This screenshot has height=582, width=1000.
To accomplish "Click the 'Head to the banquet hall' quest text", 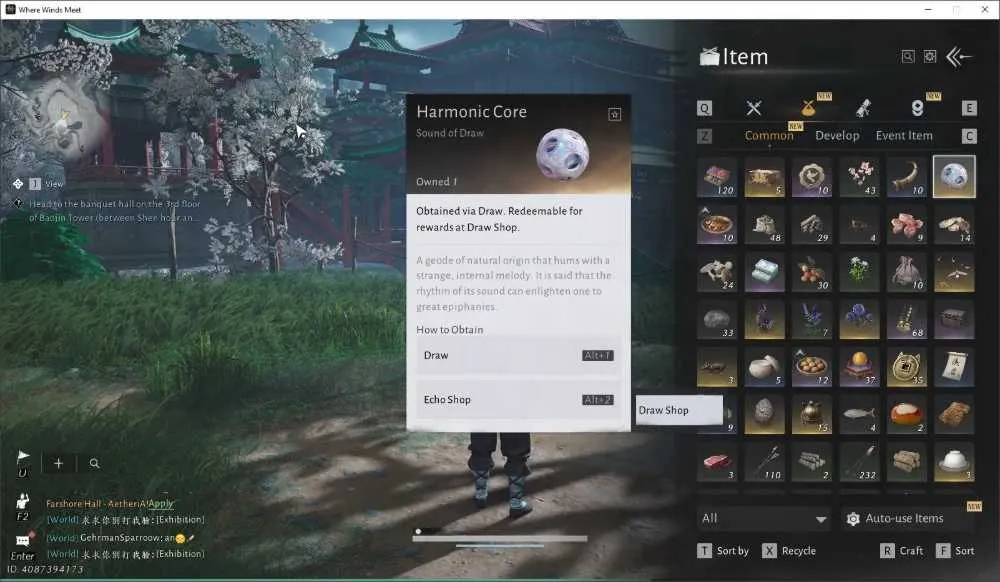I will click(x=115, y=211).
